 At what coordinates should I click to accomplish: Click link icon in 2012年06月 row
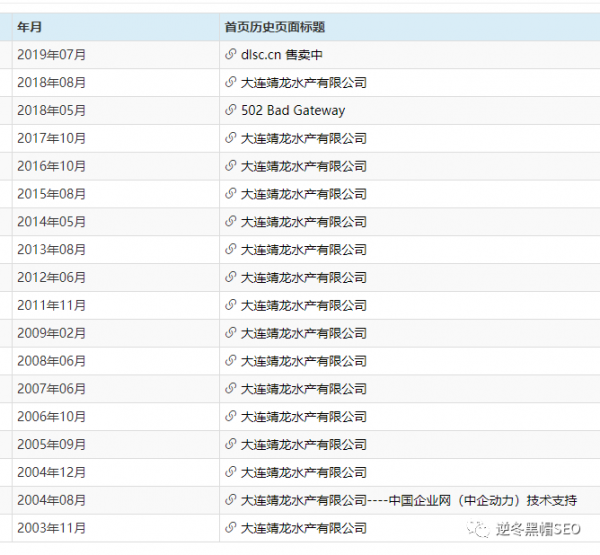click(x=230, y=277)
